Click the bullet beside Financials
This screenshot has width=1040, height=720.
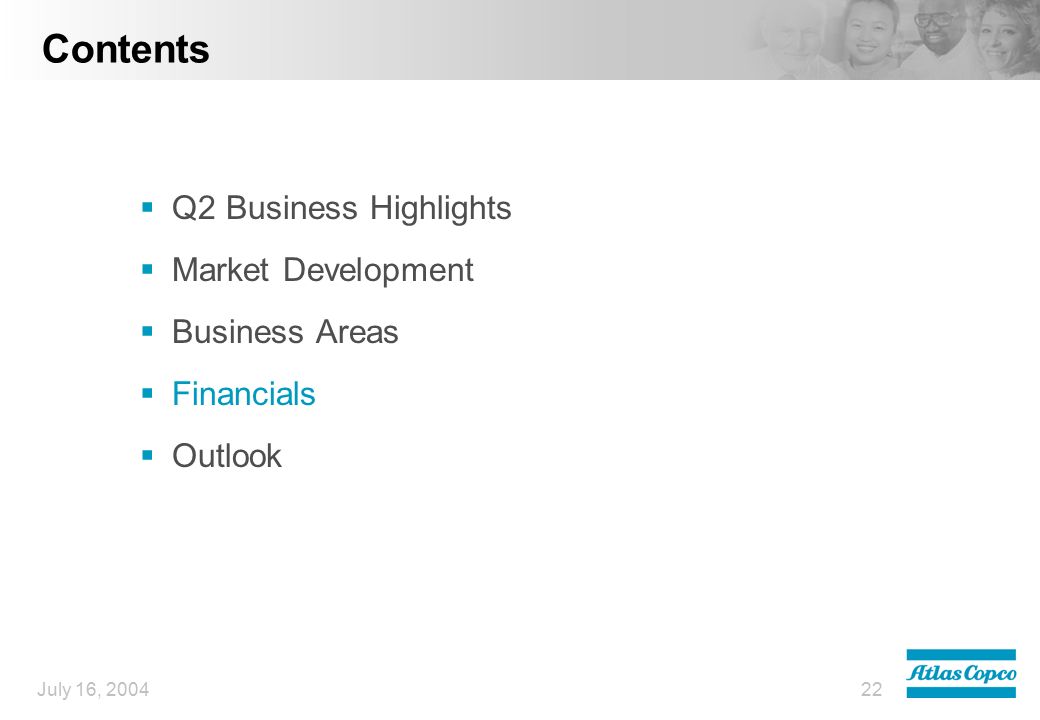[147, 394]
